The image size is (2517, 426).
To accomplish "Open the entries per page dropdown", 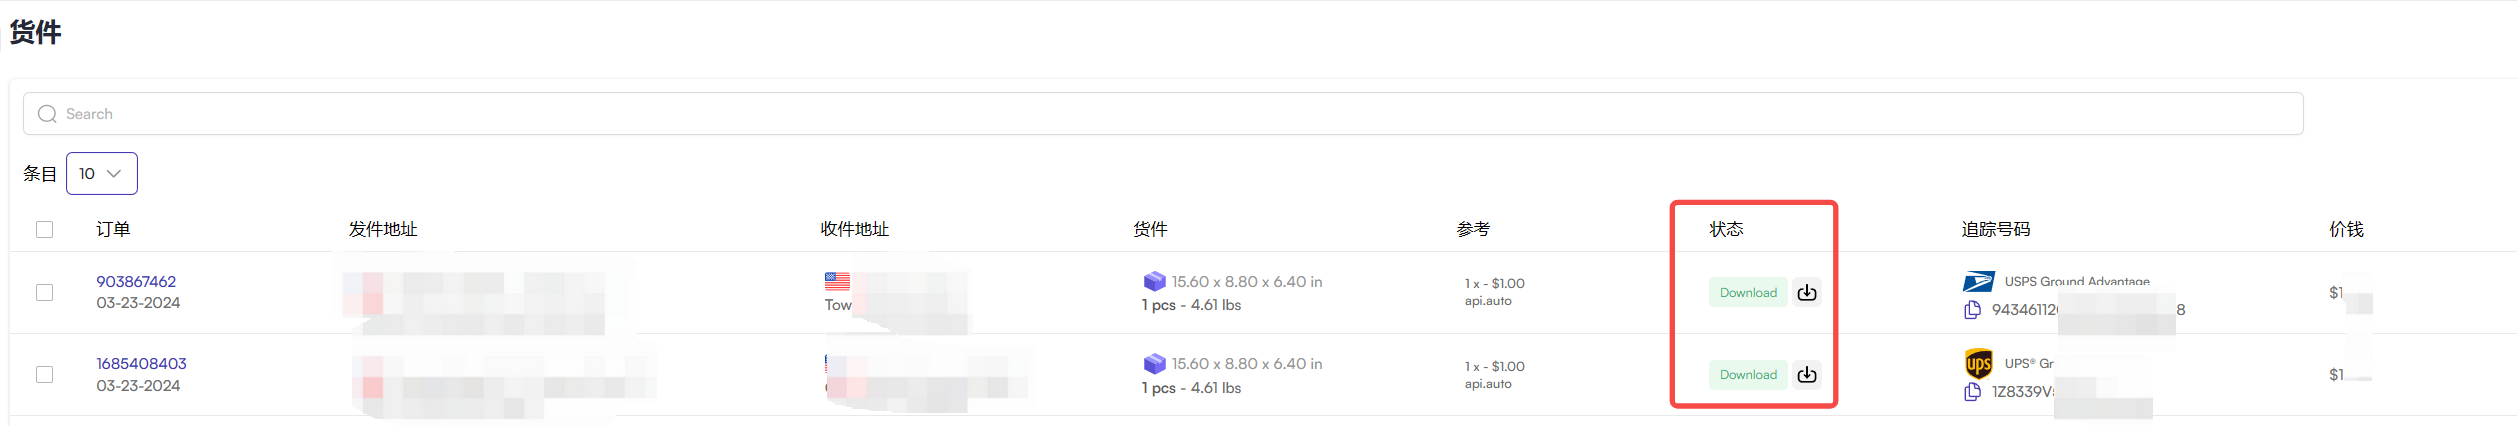I will [101, 173].
